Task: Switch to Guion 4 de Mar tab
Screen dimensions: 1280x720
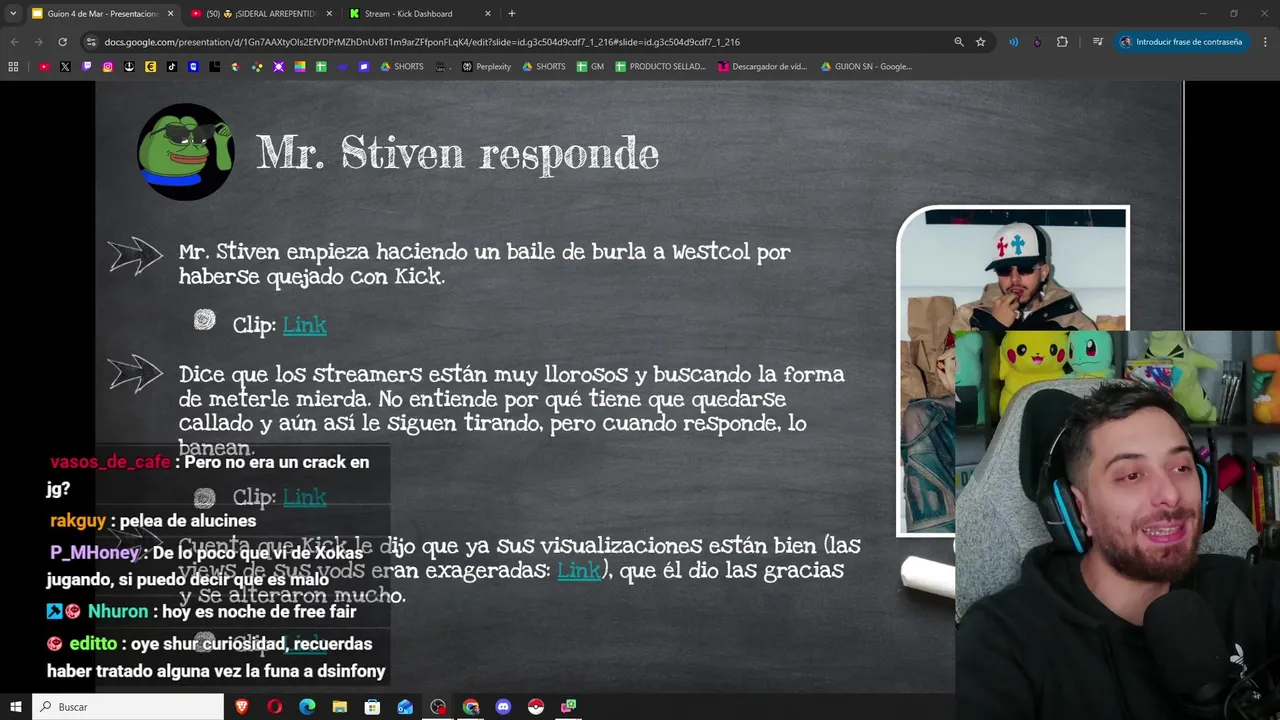Action: [101, 14]
